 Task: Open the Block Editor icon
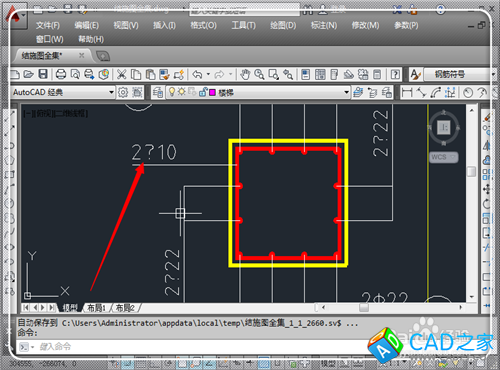179,74
